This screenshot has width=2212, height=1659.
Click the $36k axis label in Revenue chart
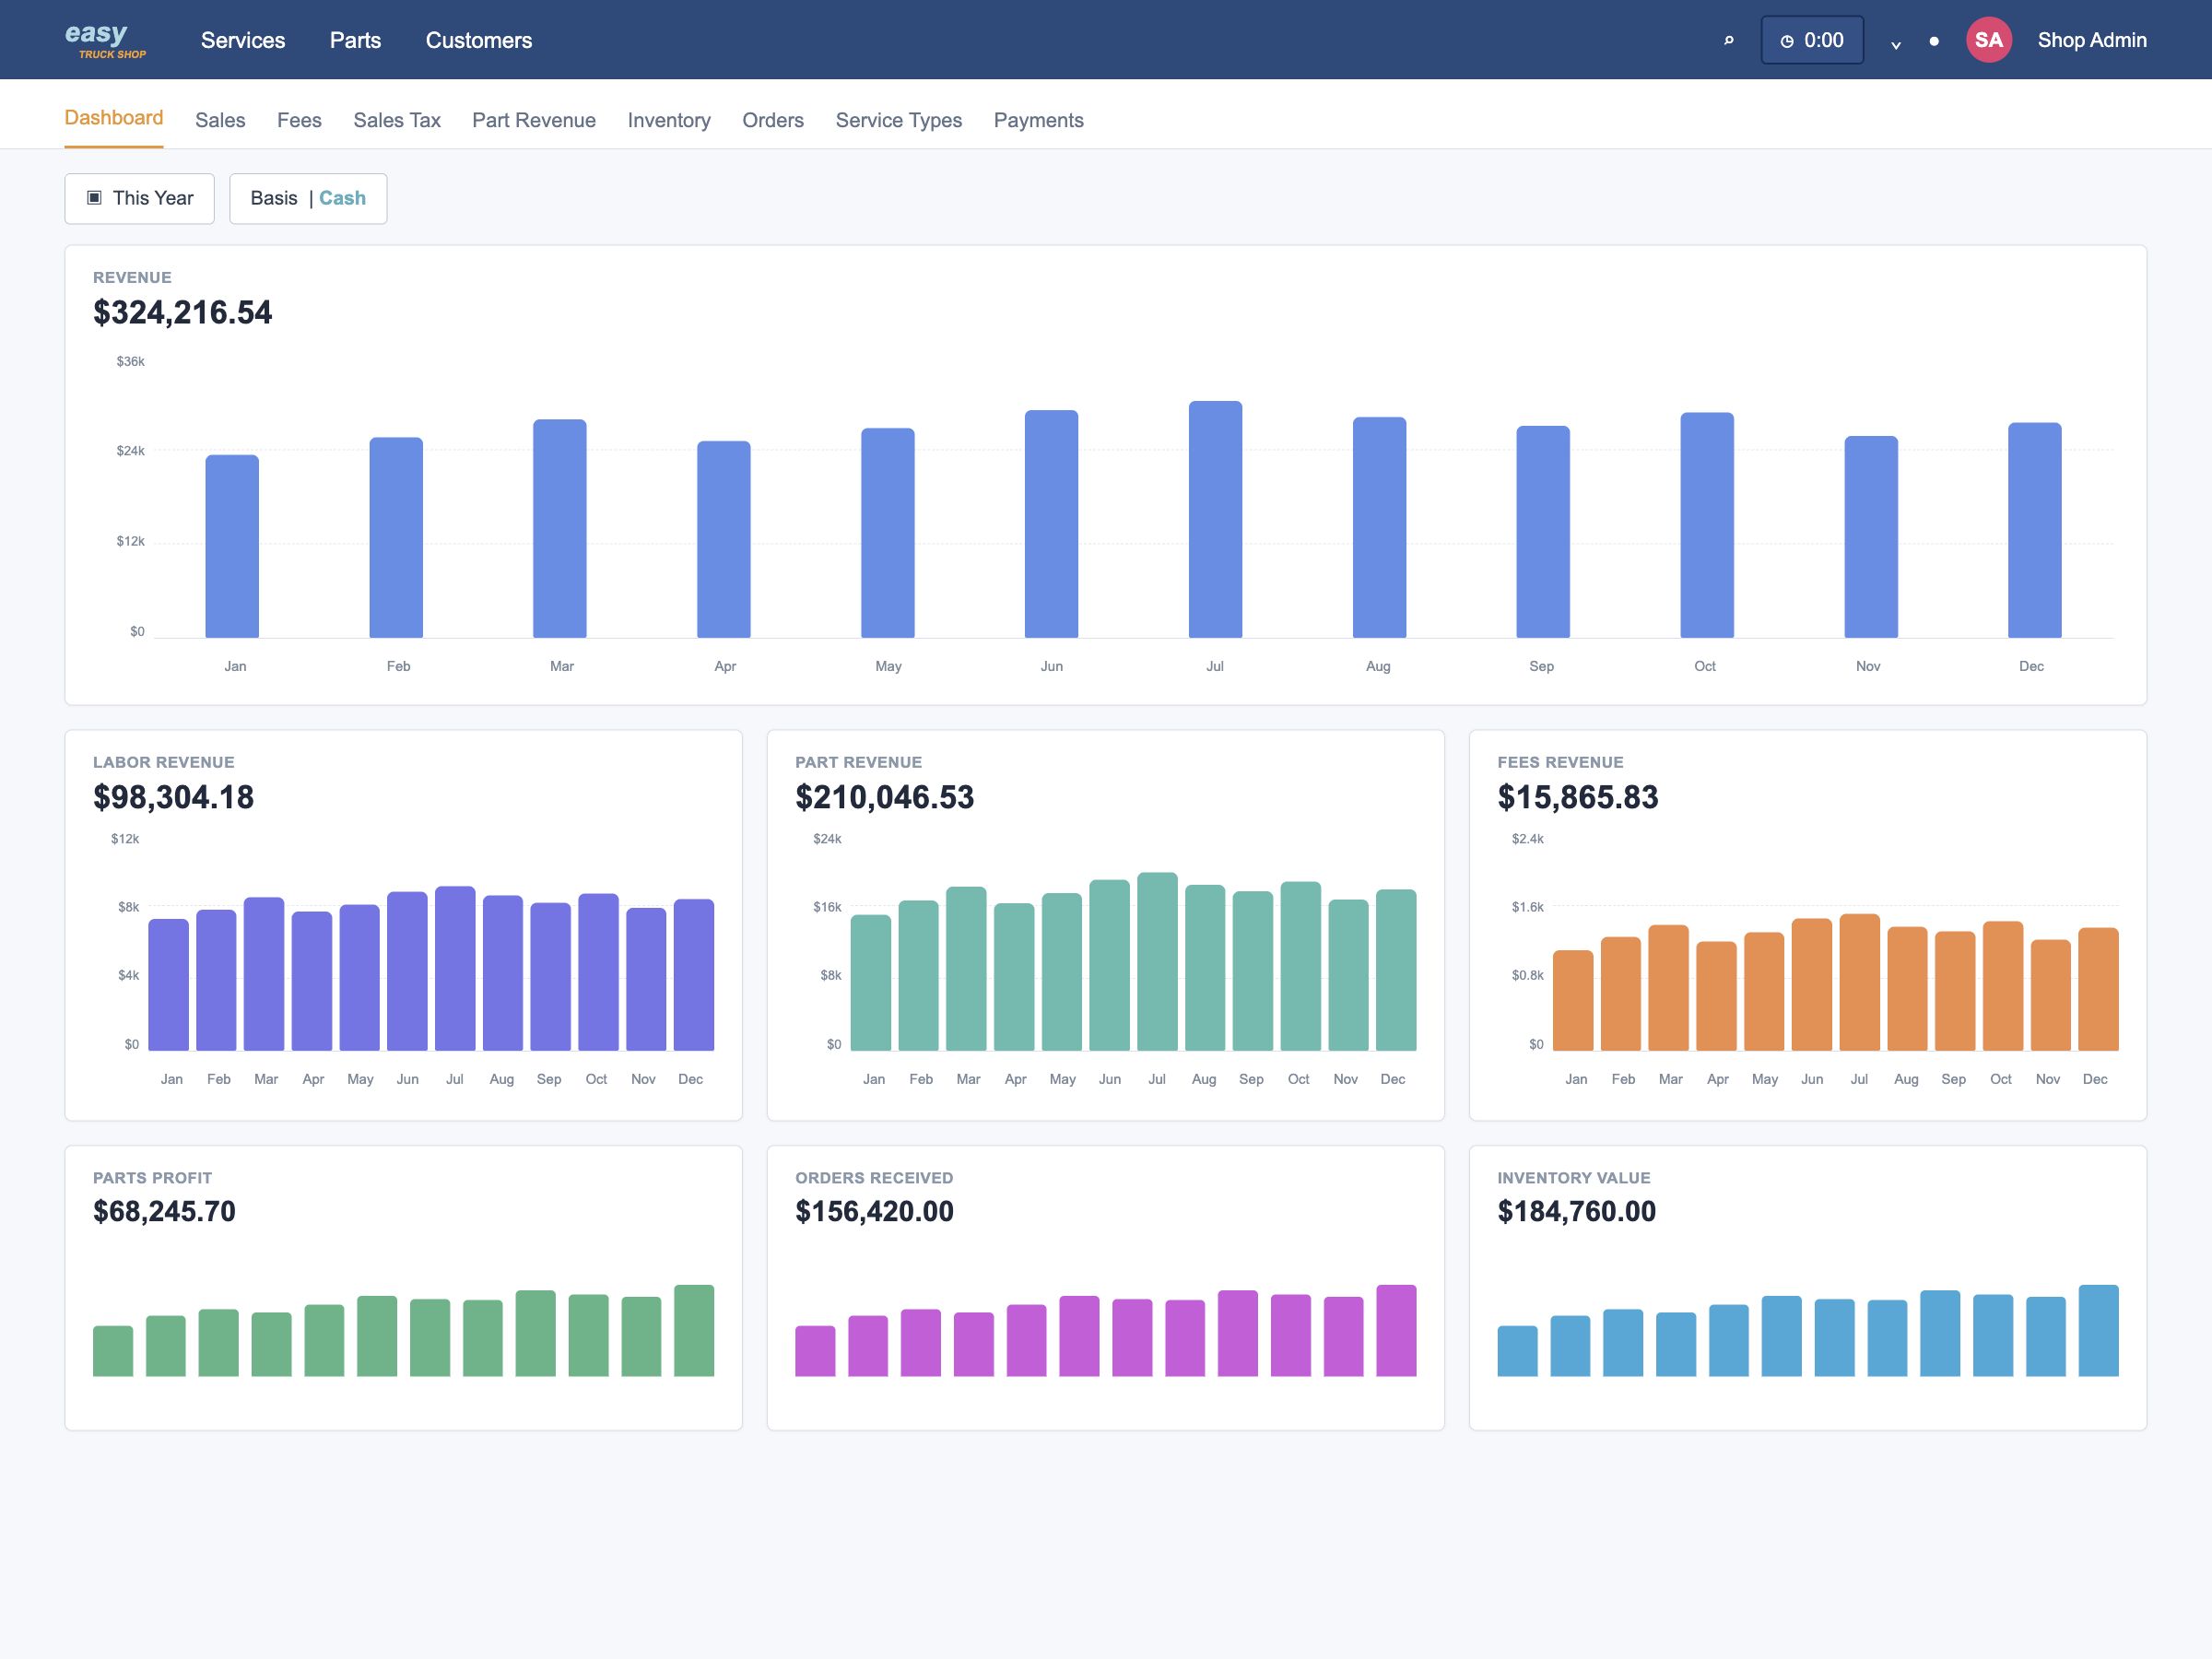pyautogui.click(x=131, y=361)
